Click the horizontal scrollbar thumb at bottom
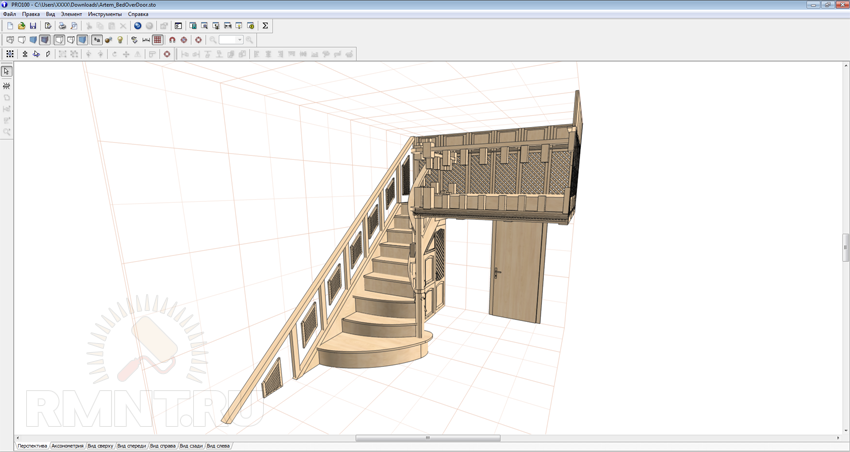The width and height of the screenshot is (850, 452). click(x=427, y=438)
